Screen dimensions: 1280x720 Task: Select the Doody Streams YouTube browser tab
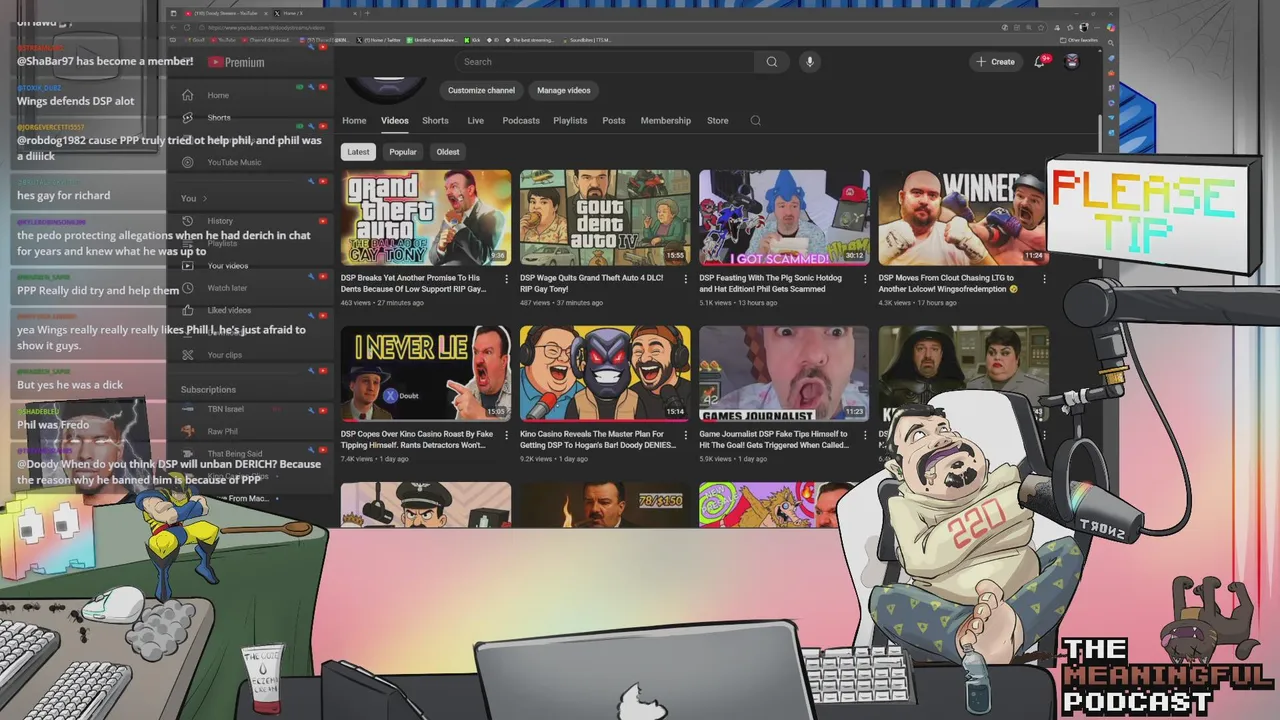pyautogui.click(x=226, y=13)
